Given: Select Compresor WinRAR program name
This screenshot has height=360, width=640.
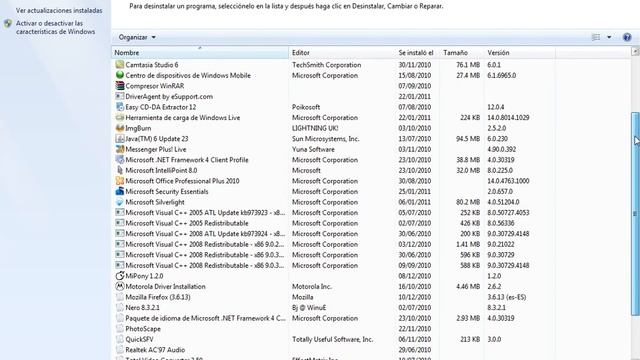Looking at the screenshot, I should click(x=155, y=86).
